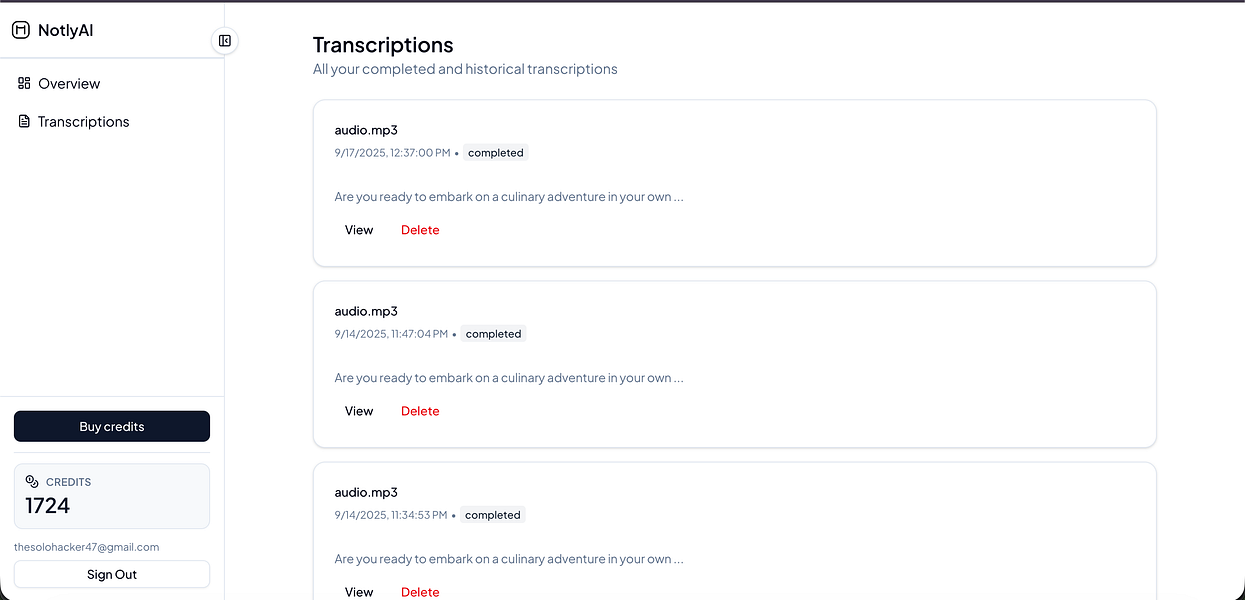Delete the 11:47:04 PM transcription

click(x=420, y=411)
